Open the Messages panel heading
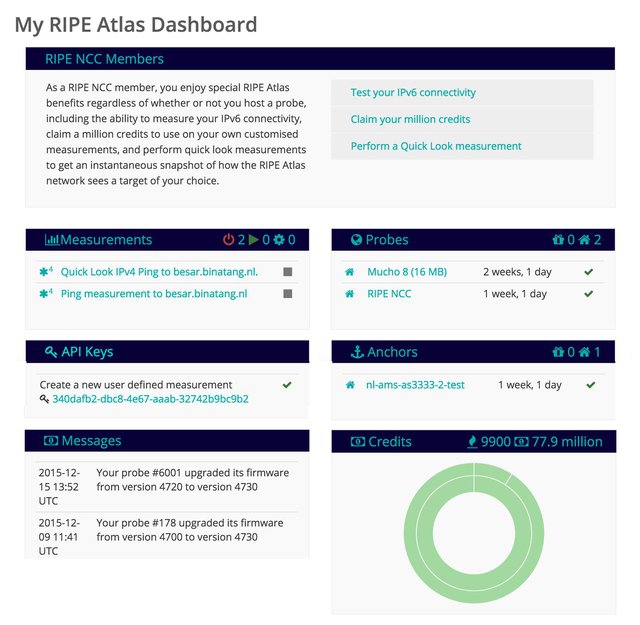Viewport: 640px width, 625px height. click(91, 441)
